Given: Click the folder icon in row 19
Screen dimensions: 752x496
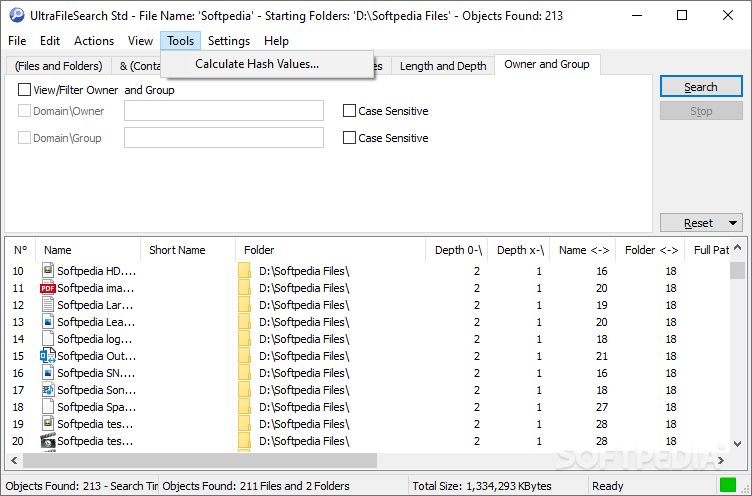Looking at the screenshot, I should 244,424.
